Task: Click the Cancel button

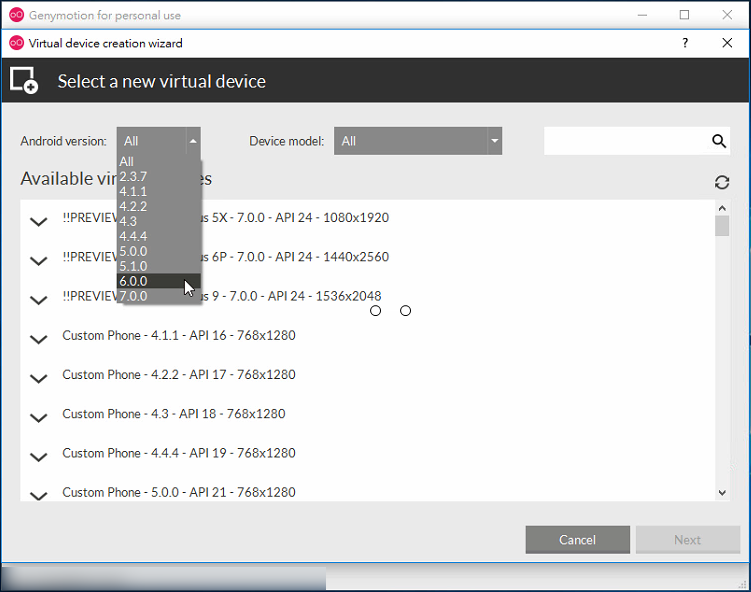Action: 577,539
